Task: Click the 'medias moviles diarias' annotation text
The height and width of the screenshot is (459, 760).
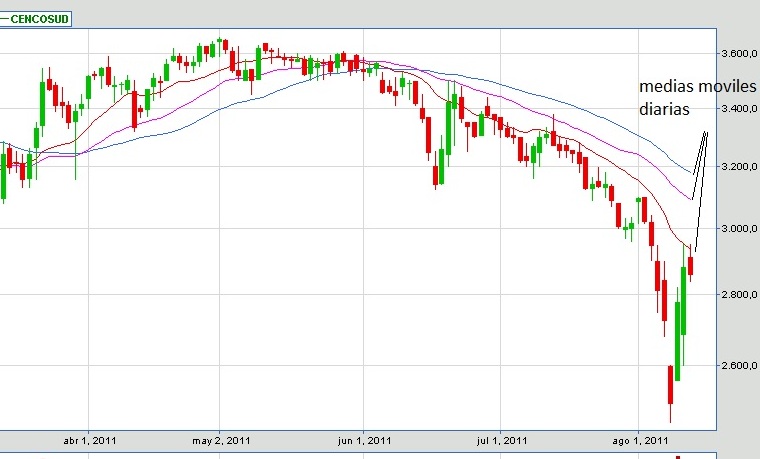Action: [697, 98]
